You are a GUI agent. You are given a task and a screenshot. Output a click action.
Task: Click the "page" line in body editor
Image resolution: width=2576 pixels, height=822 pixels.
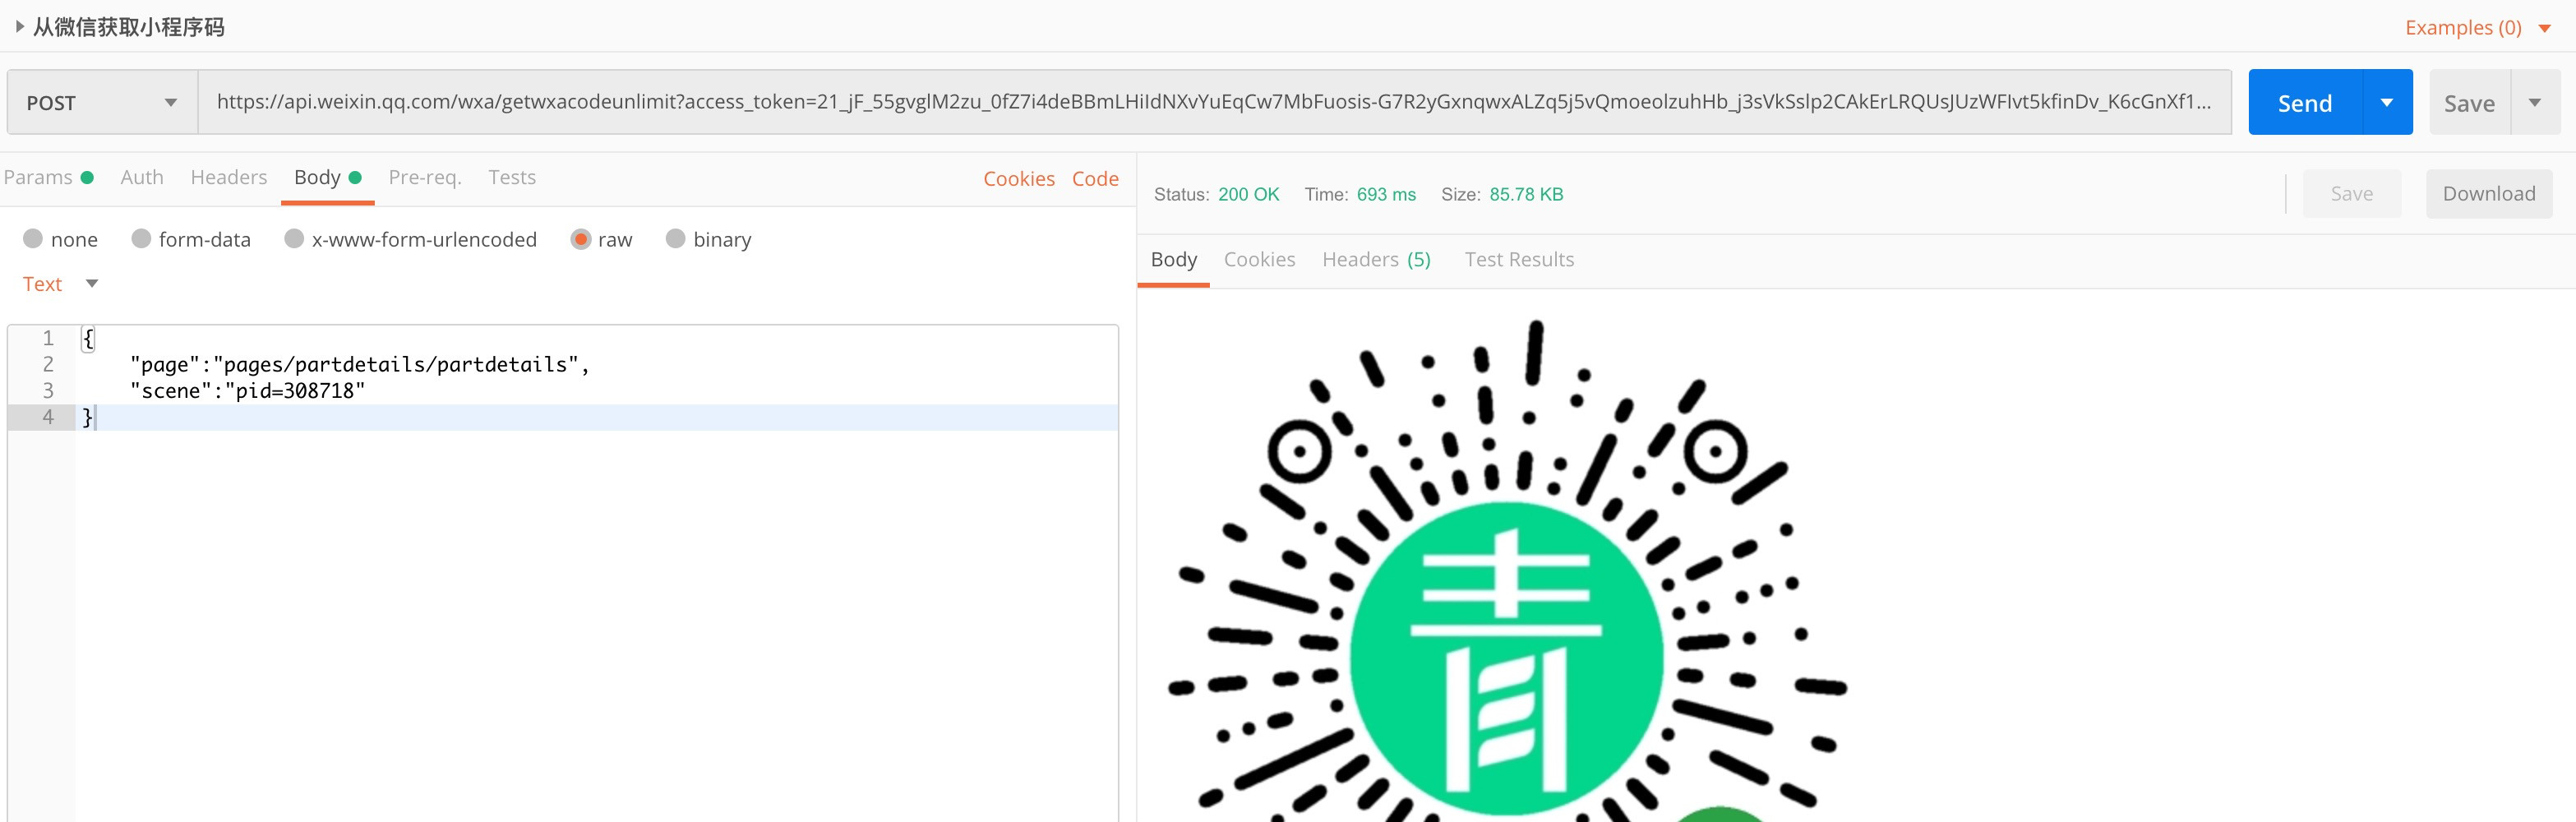click(360, 364)
